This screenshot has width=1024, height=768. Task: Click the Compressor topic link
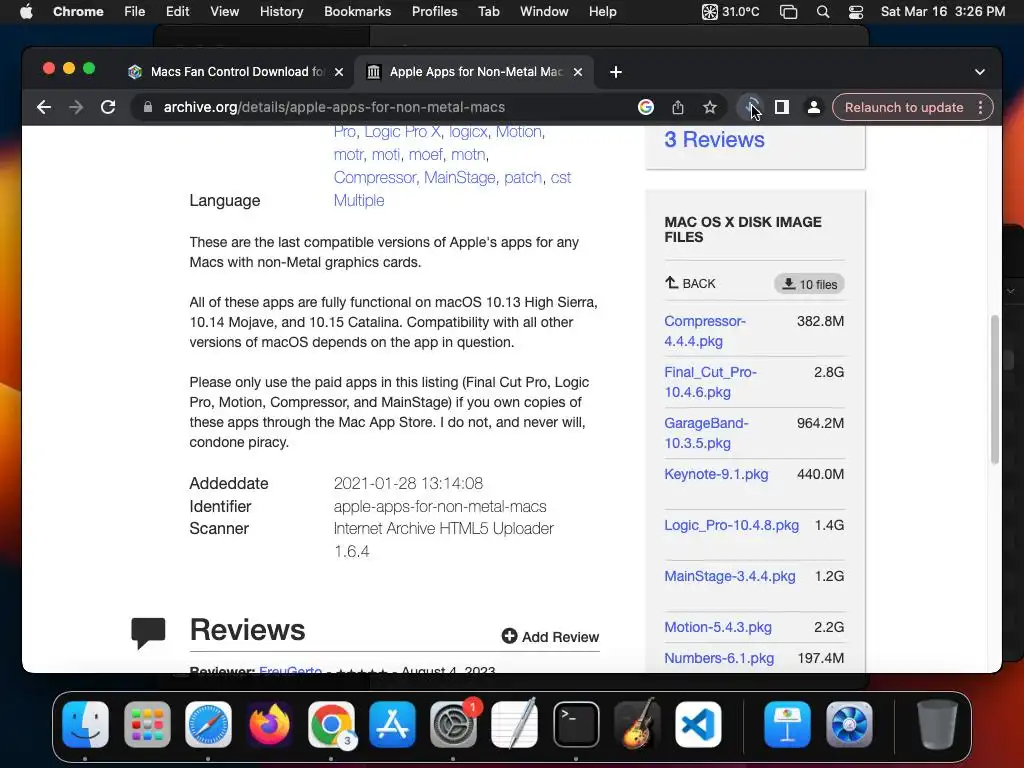[x=374, y=178]
